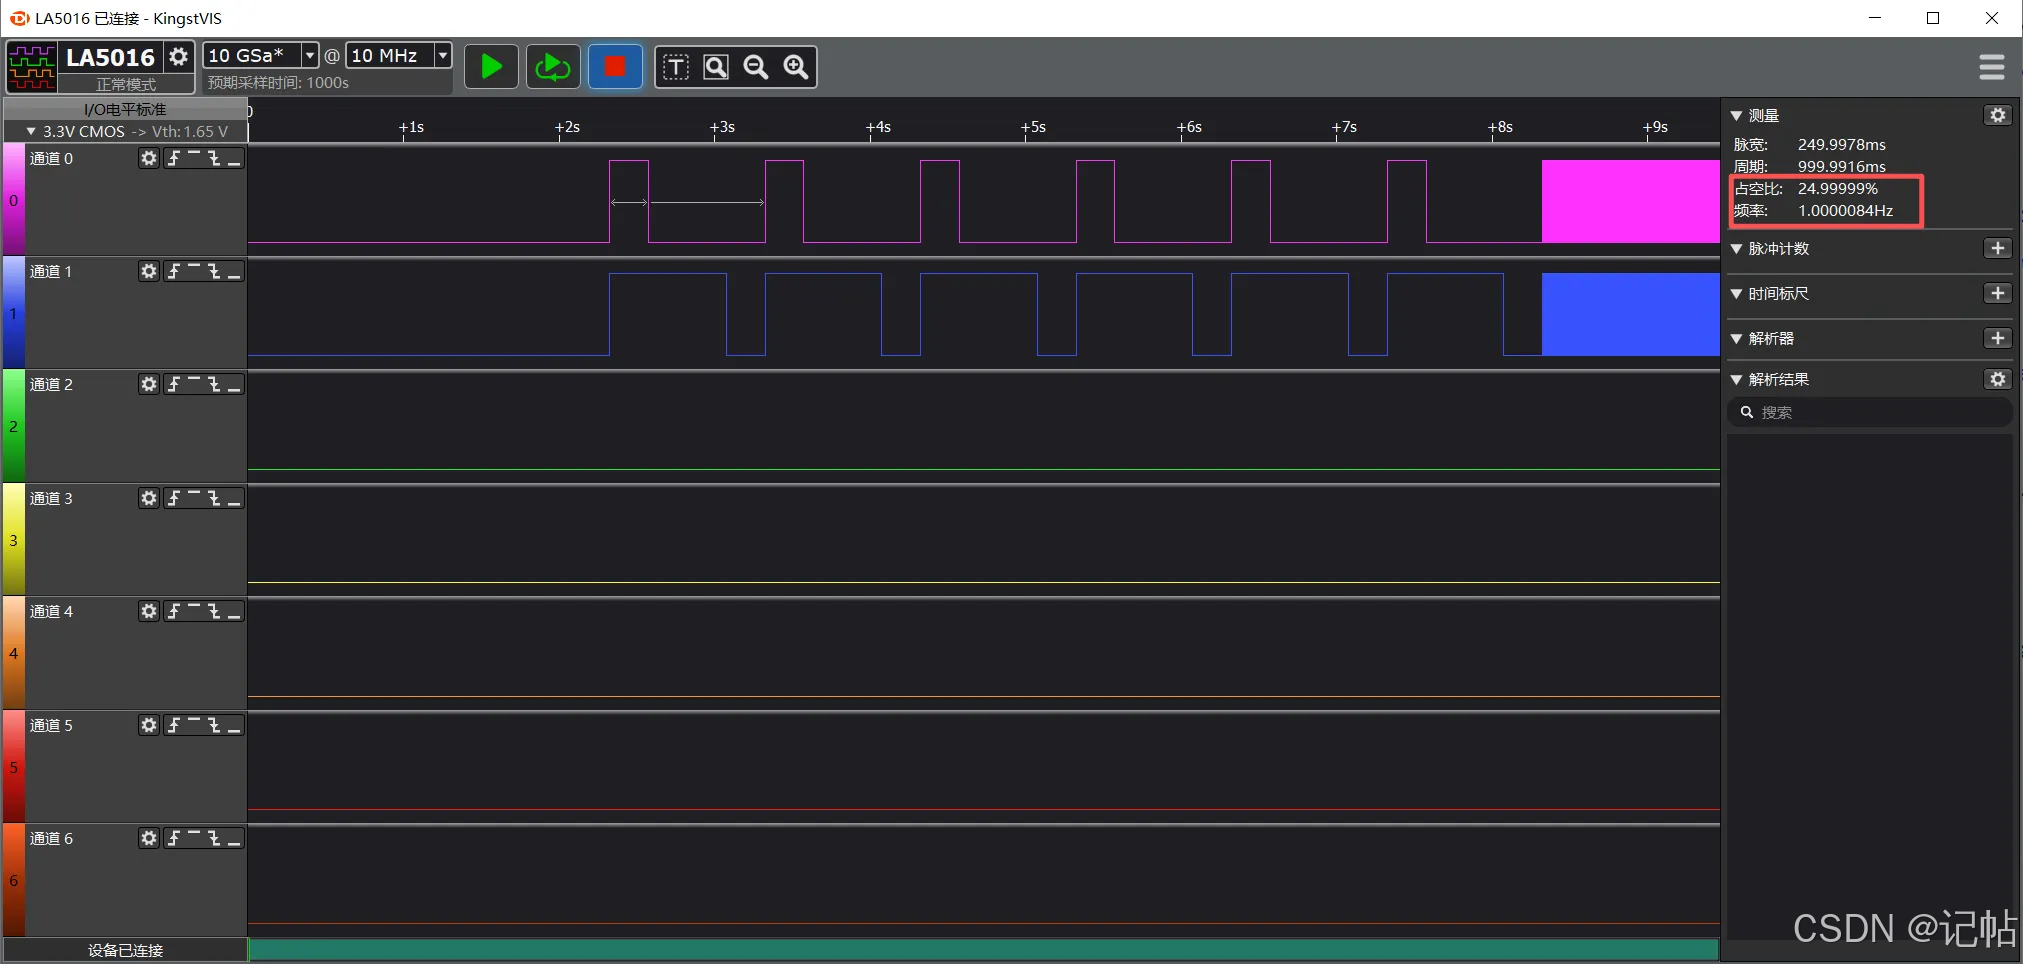Click the frequency value 1.0000084Hz

1846,210
